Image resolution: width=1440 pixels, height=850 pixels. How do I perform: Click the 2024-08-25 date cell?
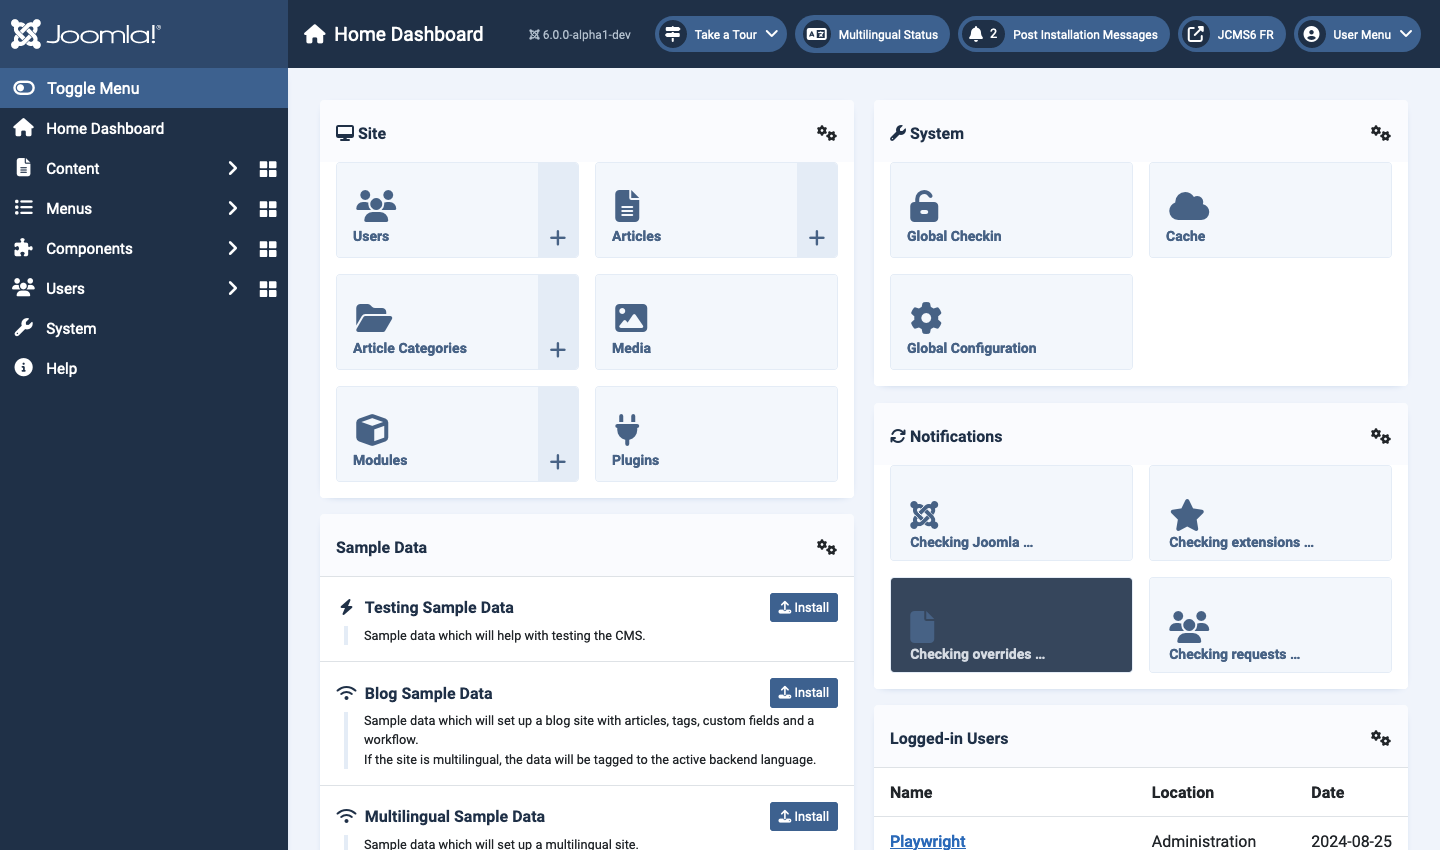click(x=1351, y=841)
